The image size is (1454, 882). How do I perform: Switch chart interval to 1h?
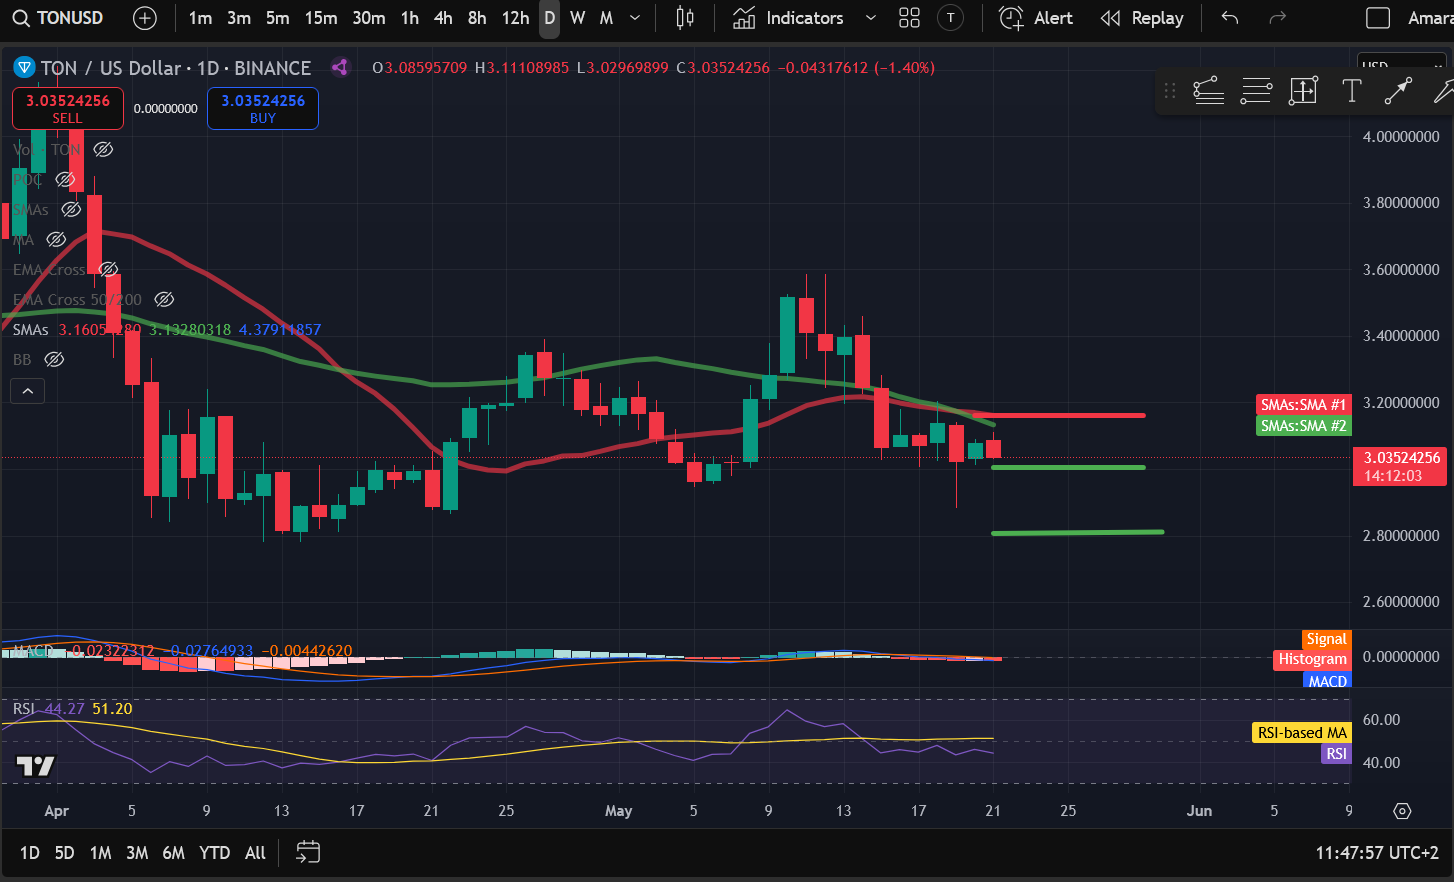(410, 18)
